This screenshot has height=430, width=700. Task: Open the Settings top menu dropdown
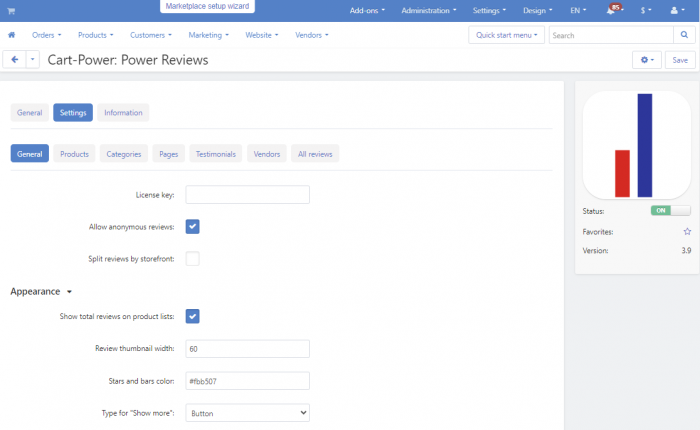(489, 10)
